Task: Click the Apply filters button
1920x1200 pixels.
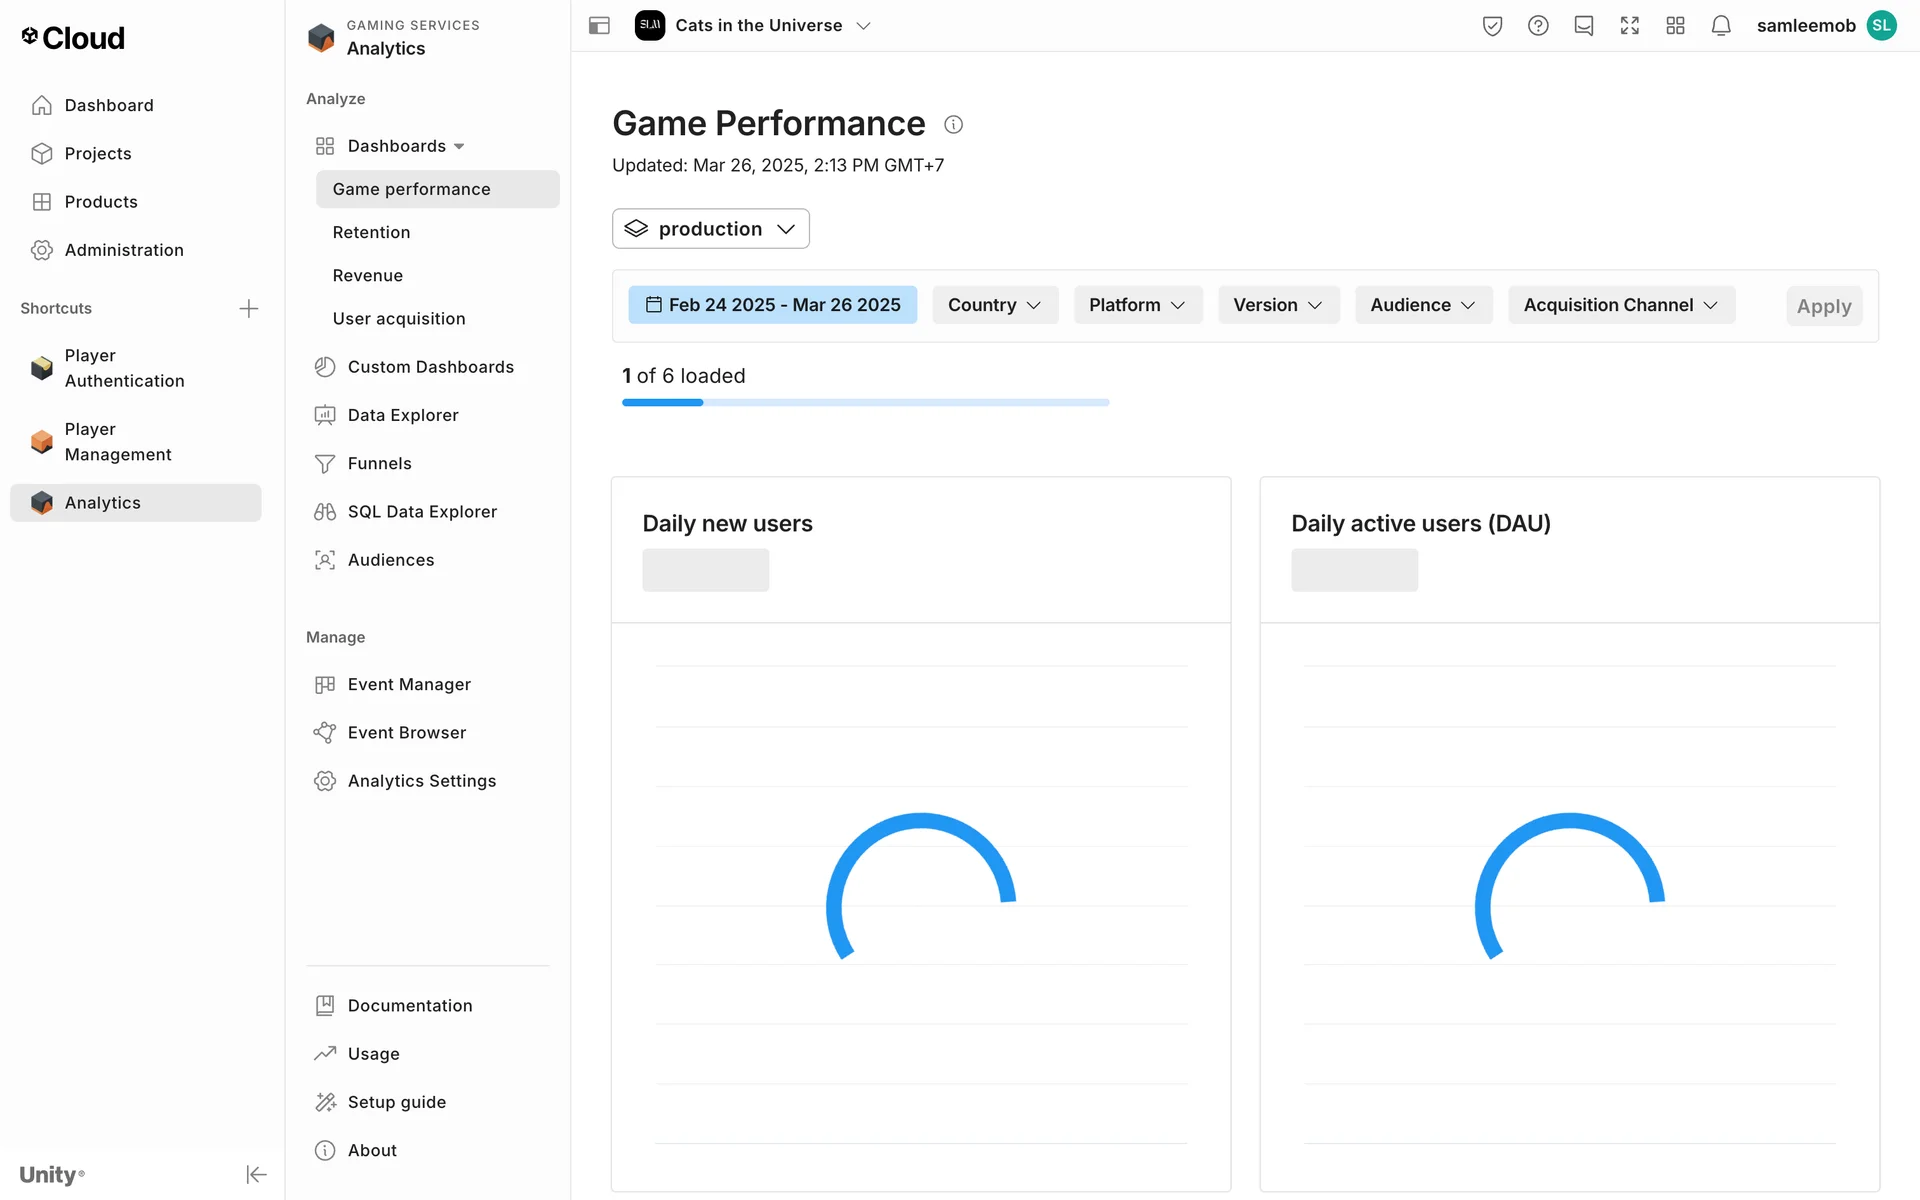Action: pos(1823,306)
